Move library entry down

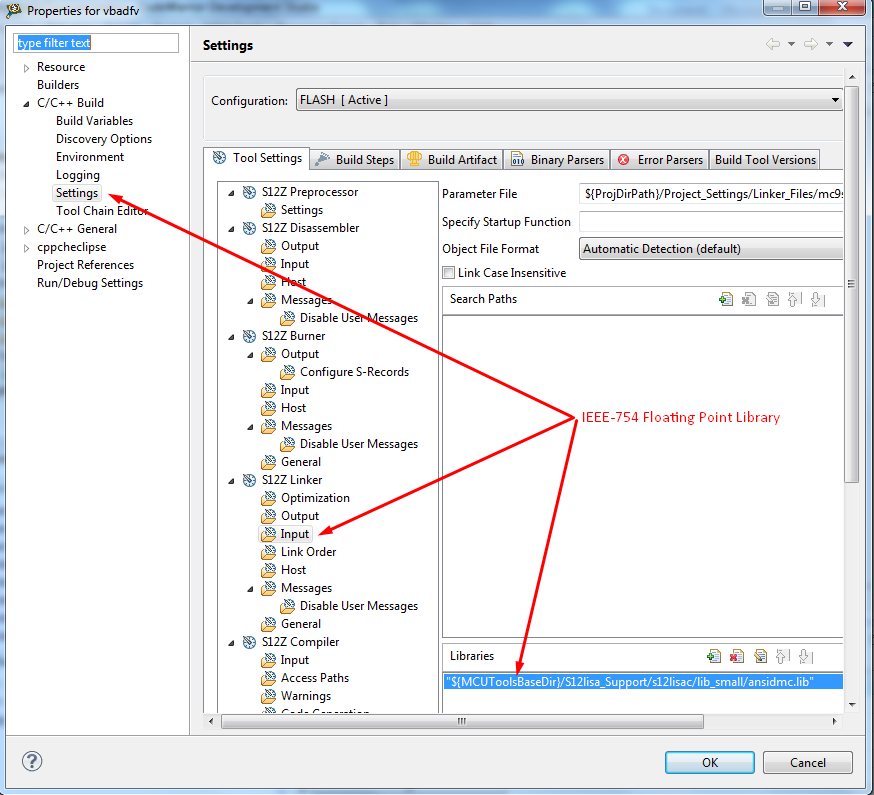click(x=806, y=656)
